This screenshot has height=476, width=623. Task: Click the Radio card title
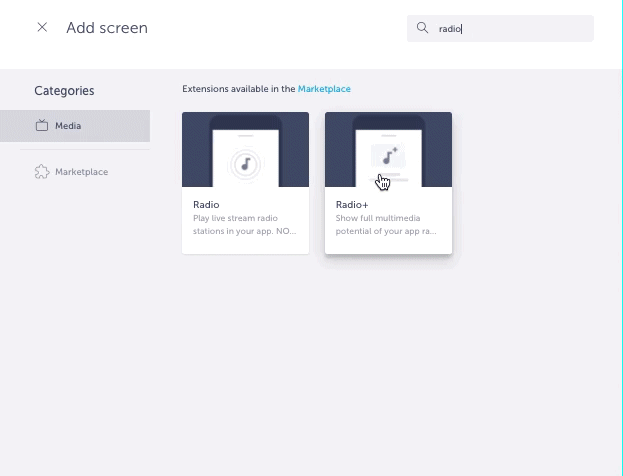coord(206,205)
